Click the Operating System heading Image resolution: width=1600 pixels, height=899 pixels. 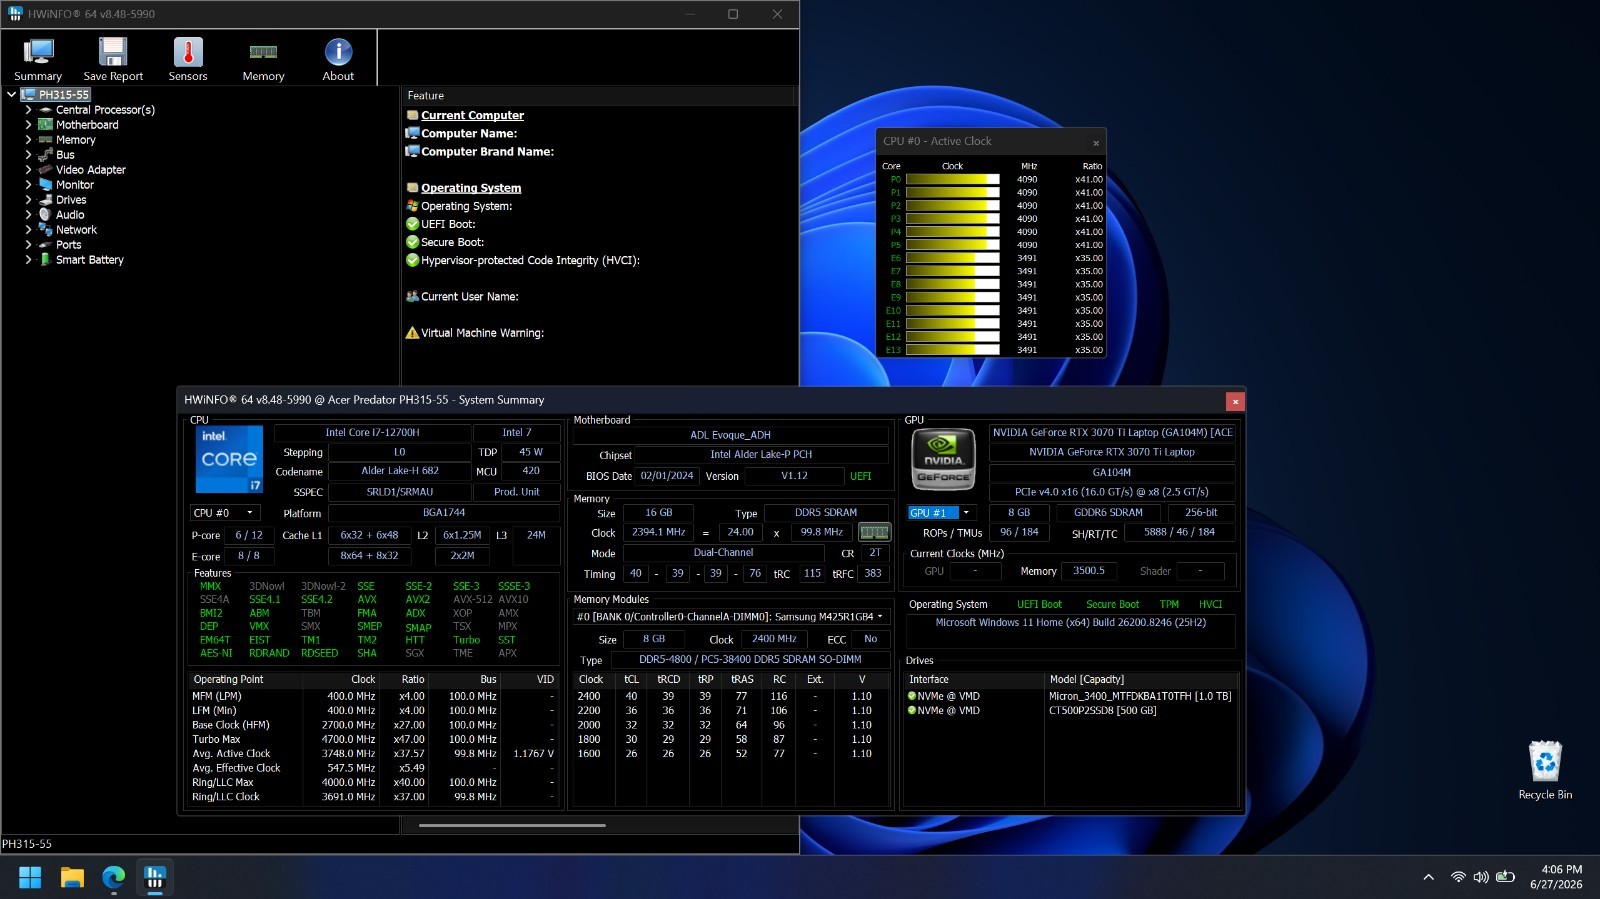tap(471, 188)
